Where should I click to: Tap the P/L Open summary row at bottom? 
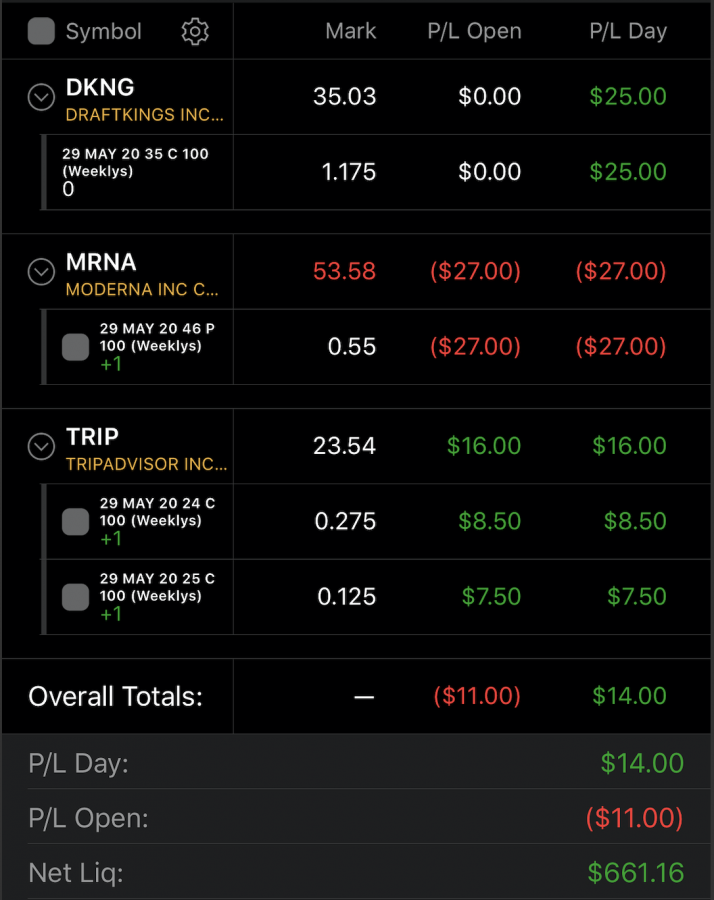click(356, 817)
